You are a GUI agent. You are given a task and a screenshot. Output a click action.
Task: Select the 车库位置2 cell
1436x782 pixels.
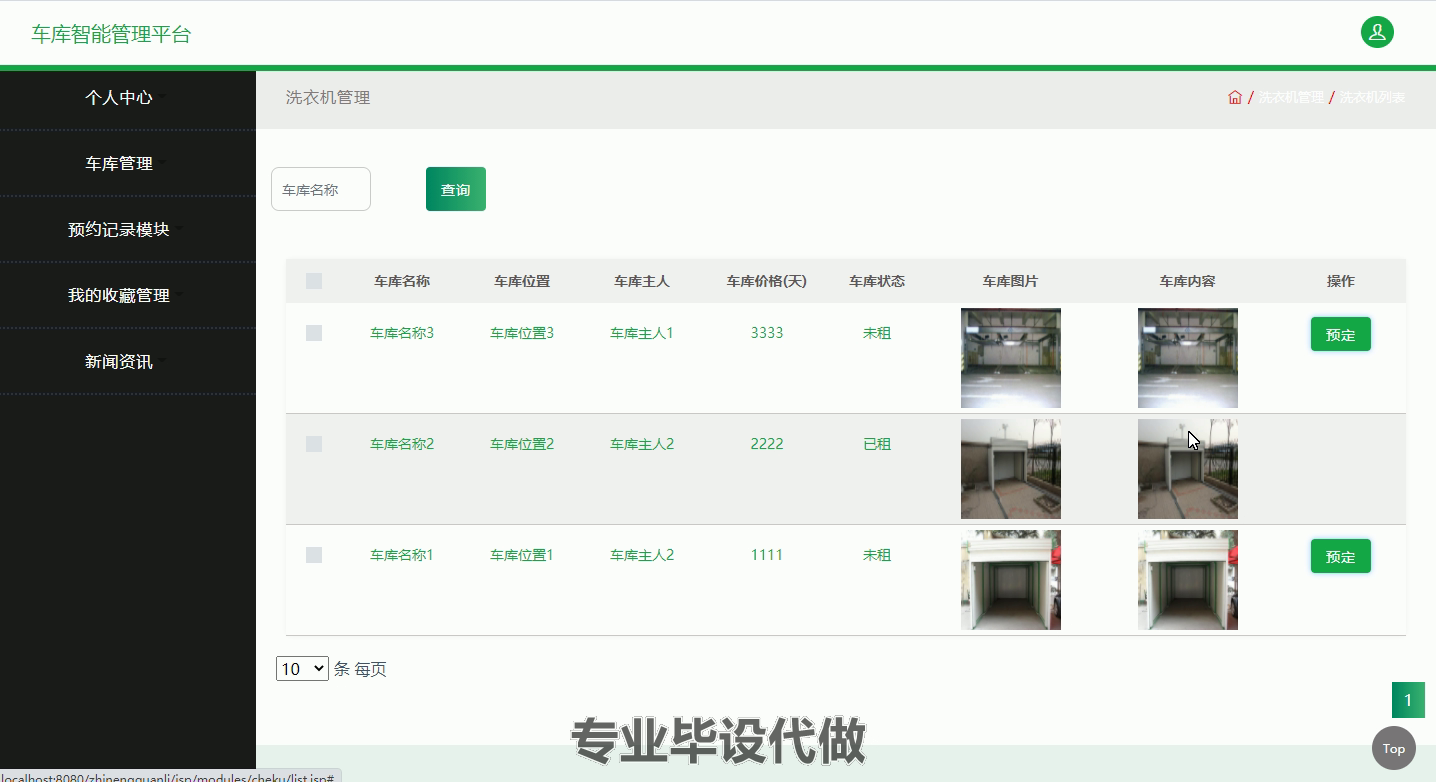coord(522,444)
